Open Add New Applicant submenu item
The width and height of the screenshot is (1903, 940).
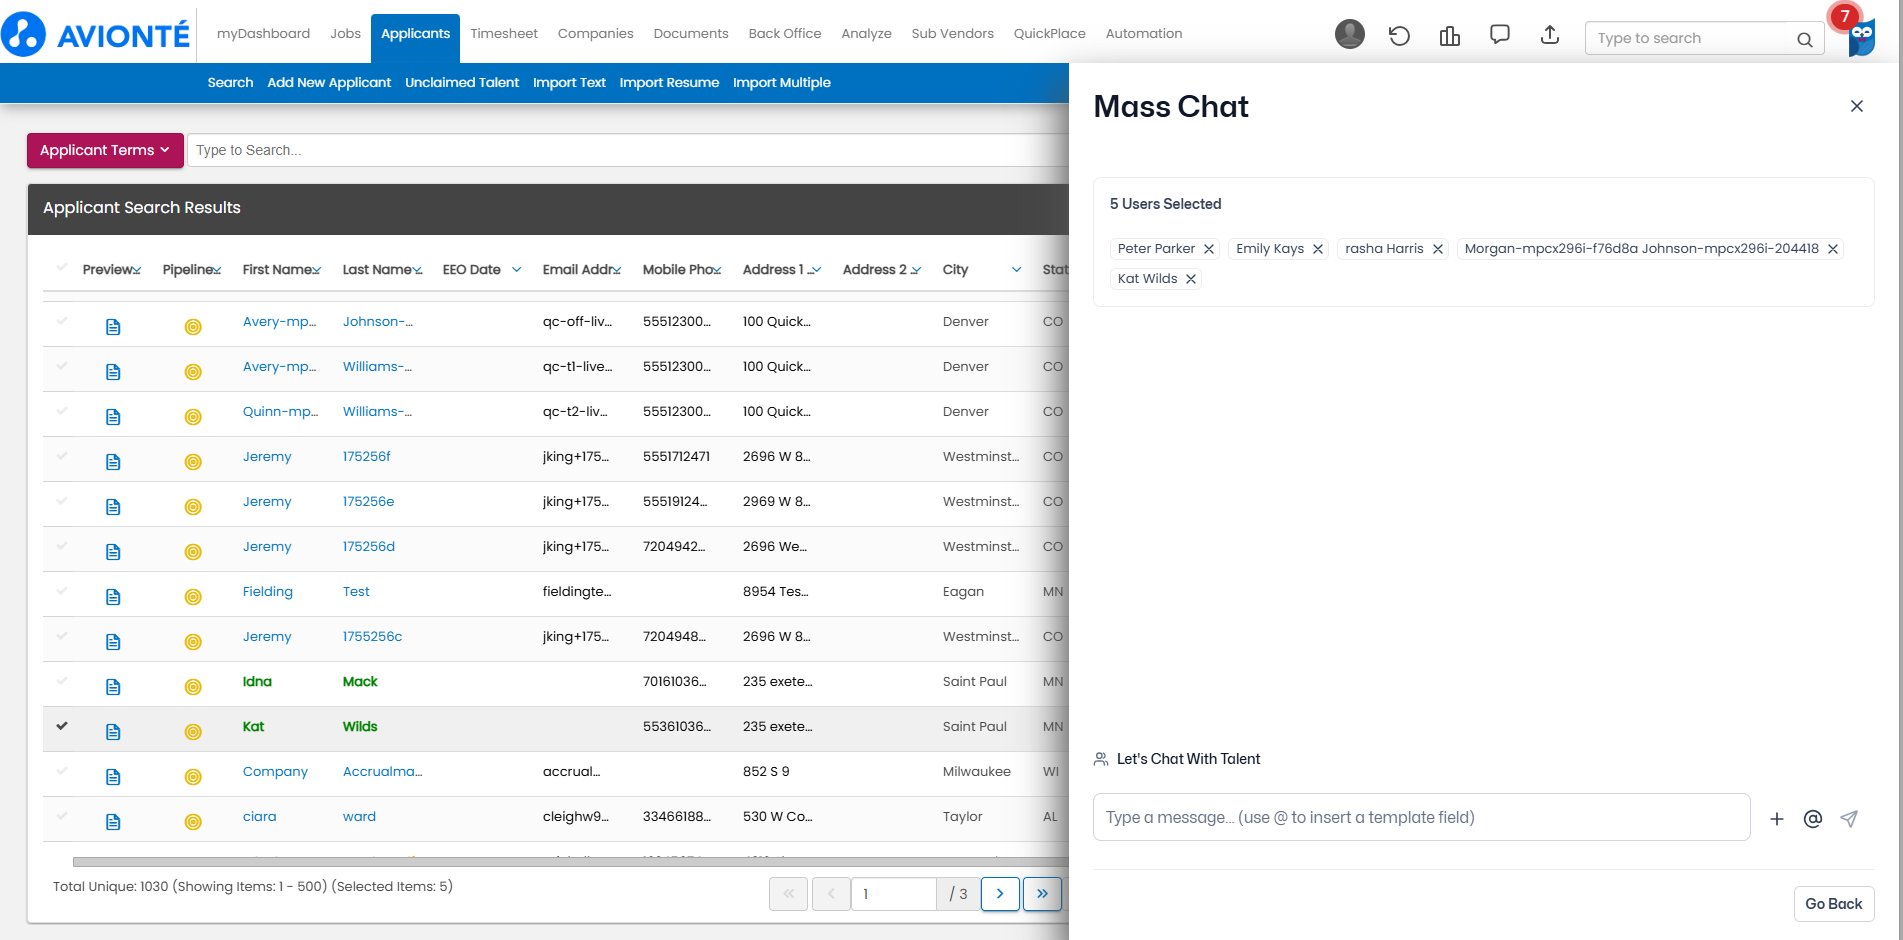click(329, 83)
